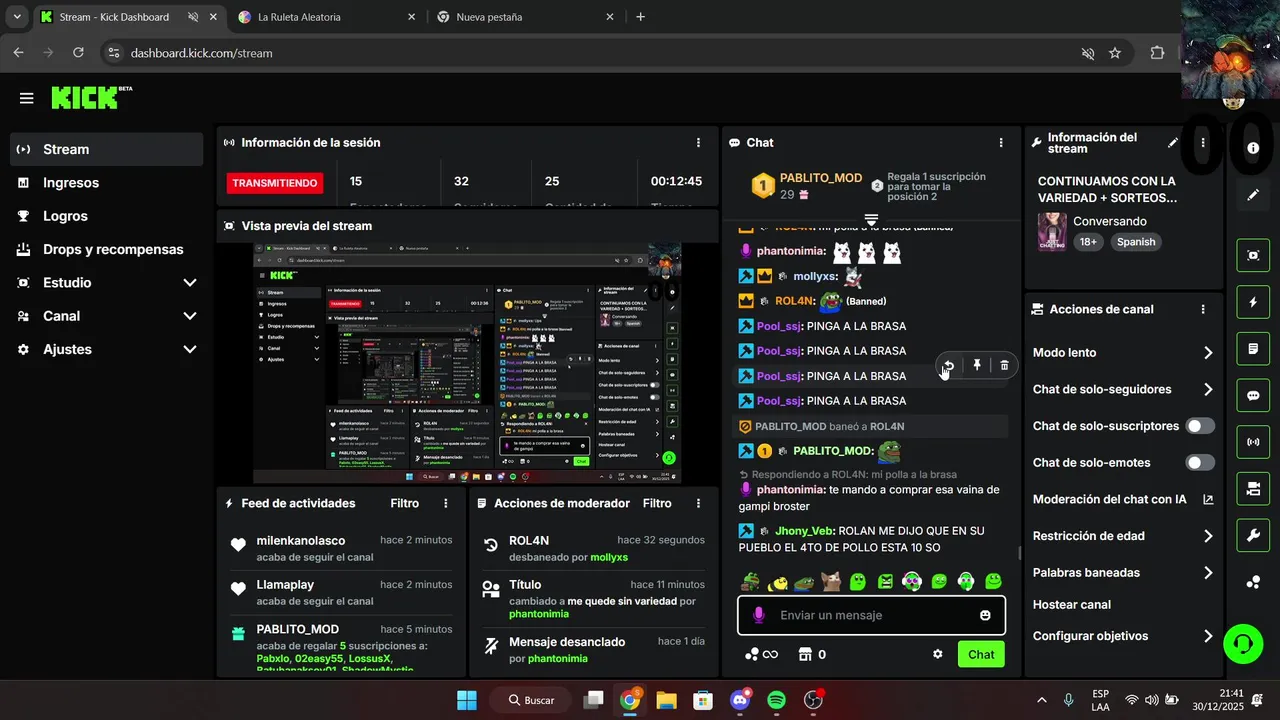Reply to the hovered Pool_ssj message
The image size is (1280, 720).
948,365
